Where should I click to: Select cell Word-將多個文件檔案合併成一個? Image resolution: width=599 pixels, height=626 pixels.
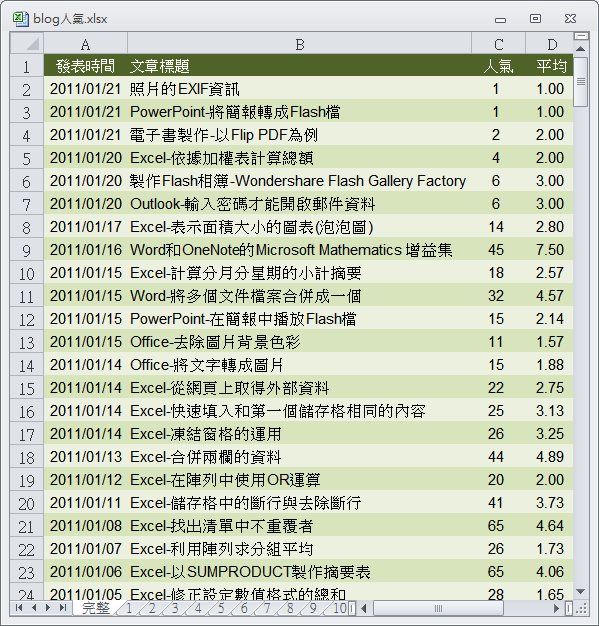click(x=300, y=296)
